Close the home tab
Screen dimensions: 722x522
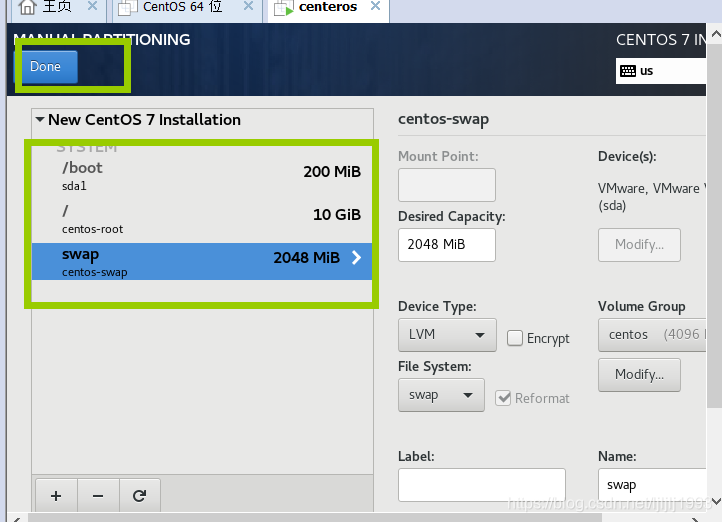[x=92, y=6]
